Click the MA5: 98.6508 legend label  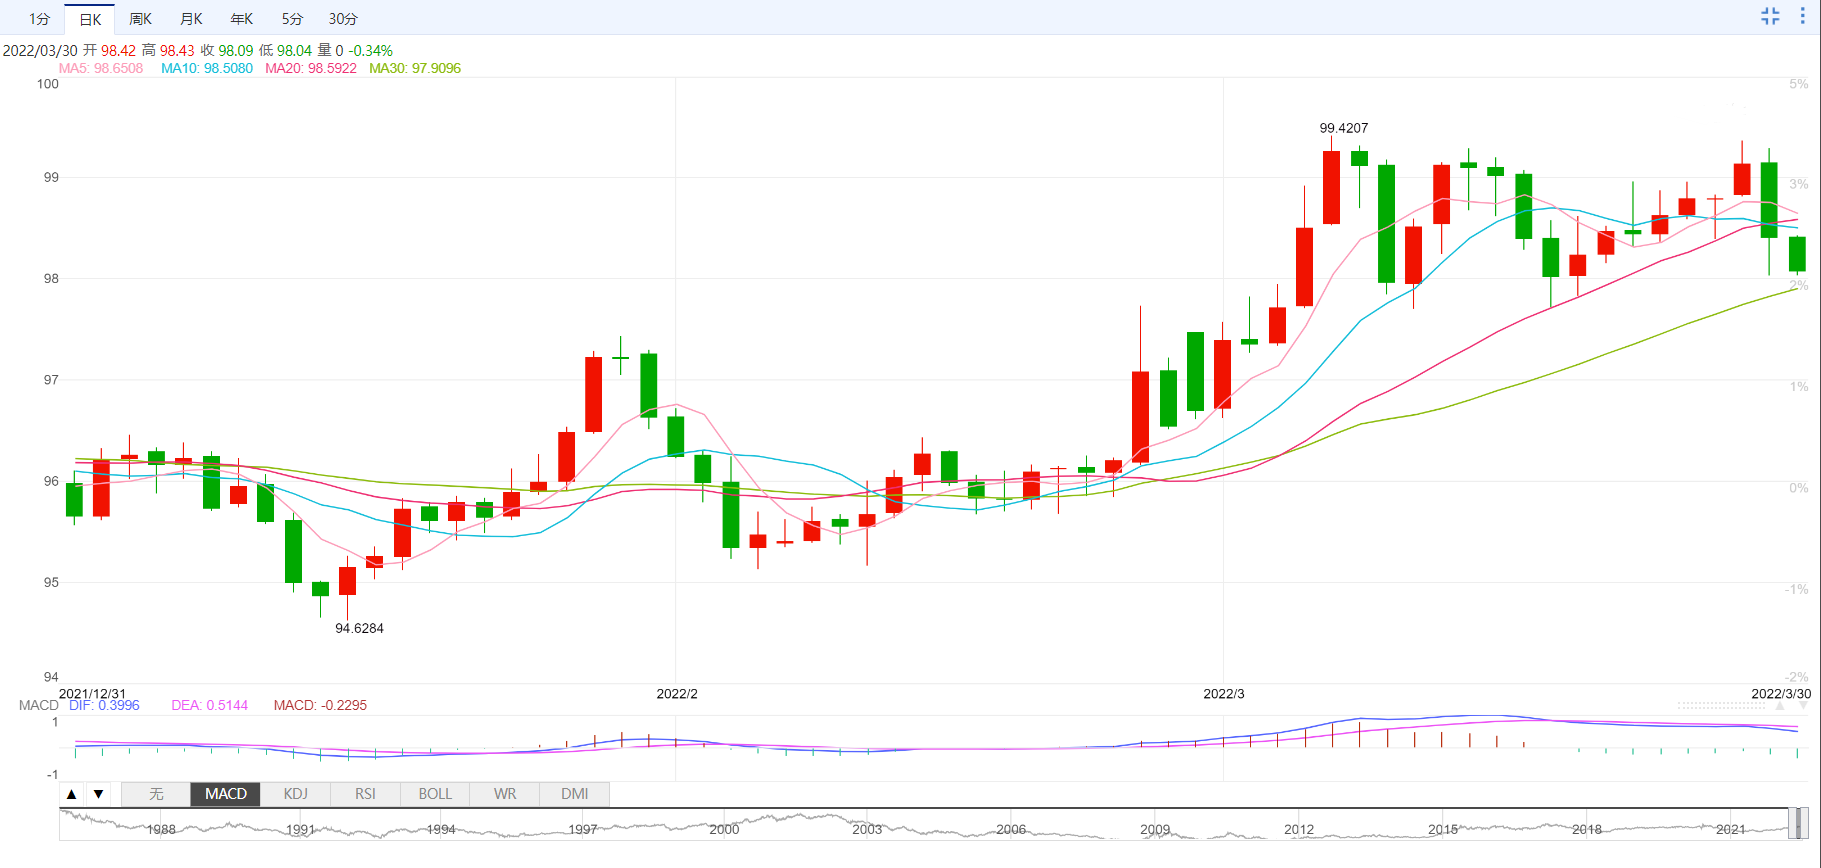[x=101, y=68]
